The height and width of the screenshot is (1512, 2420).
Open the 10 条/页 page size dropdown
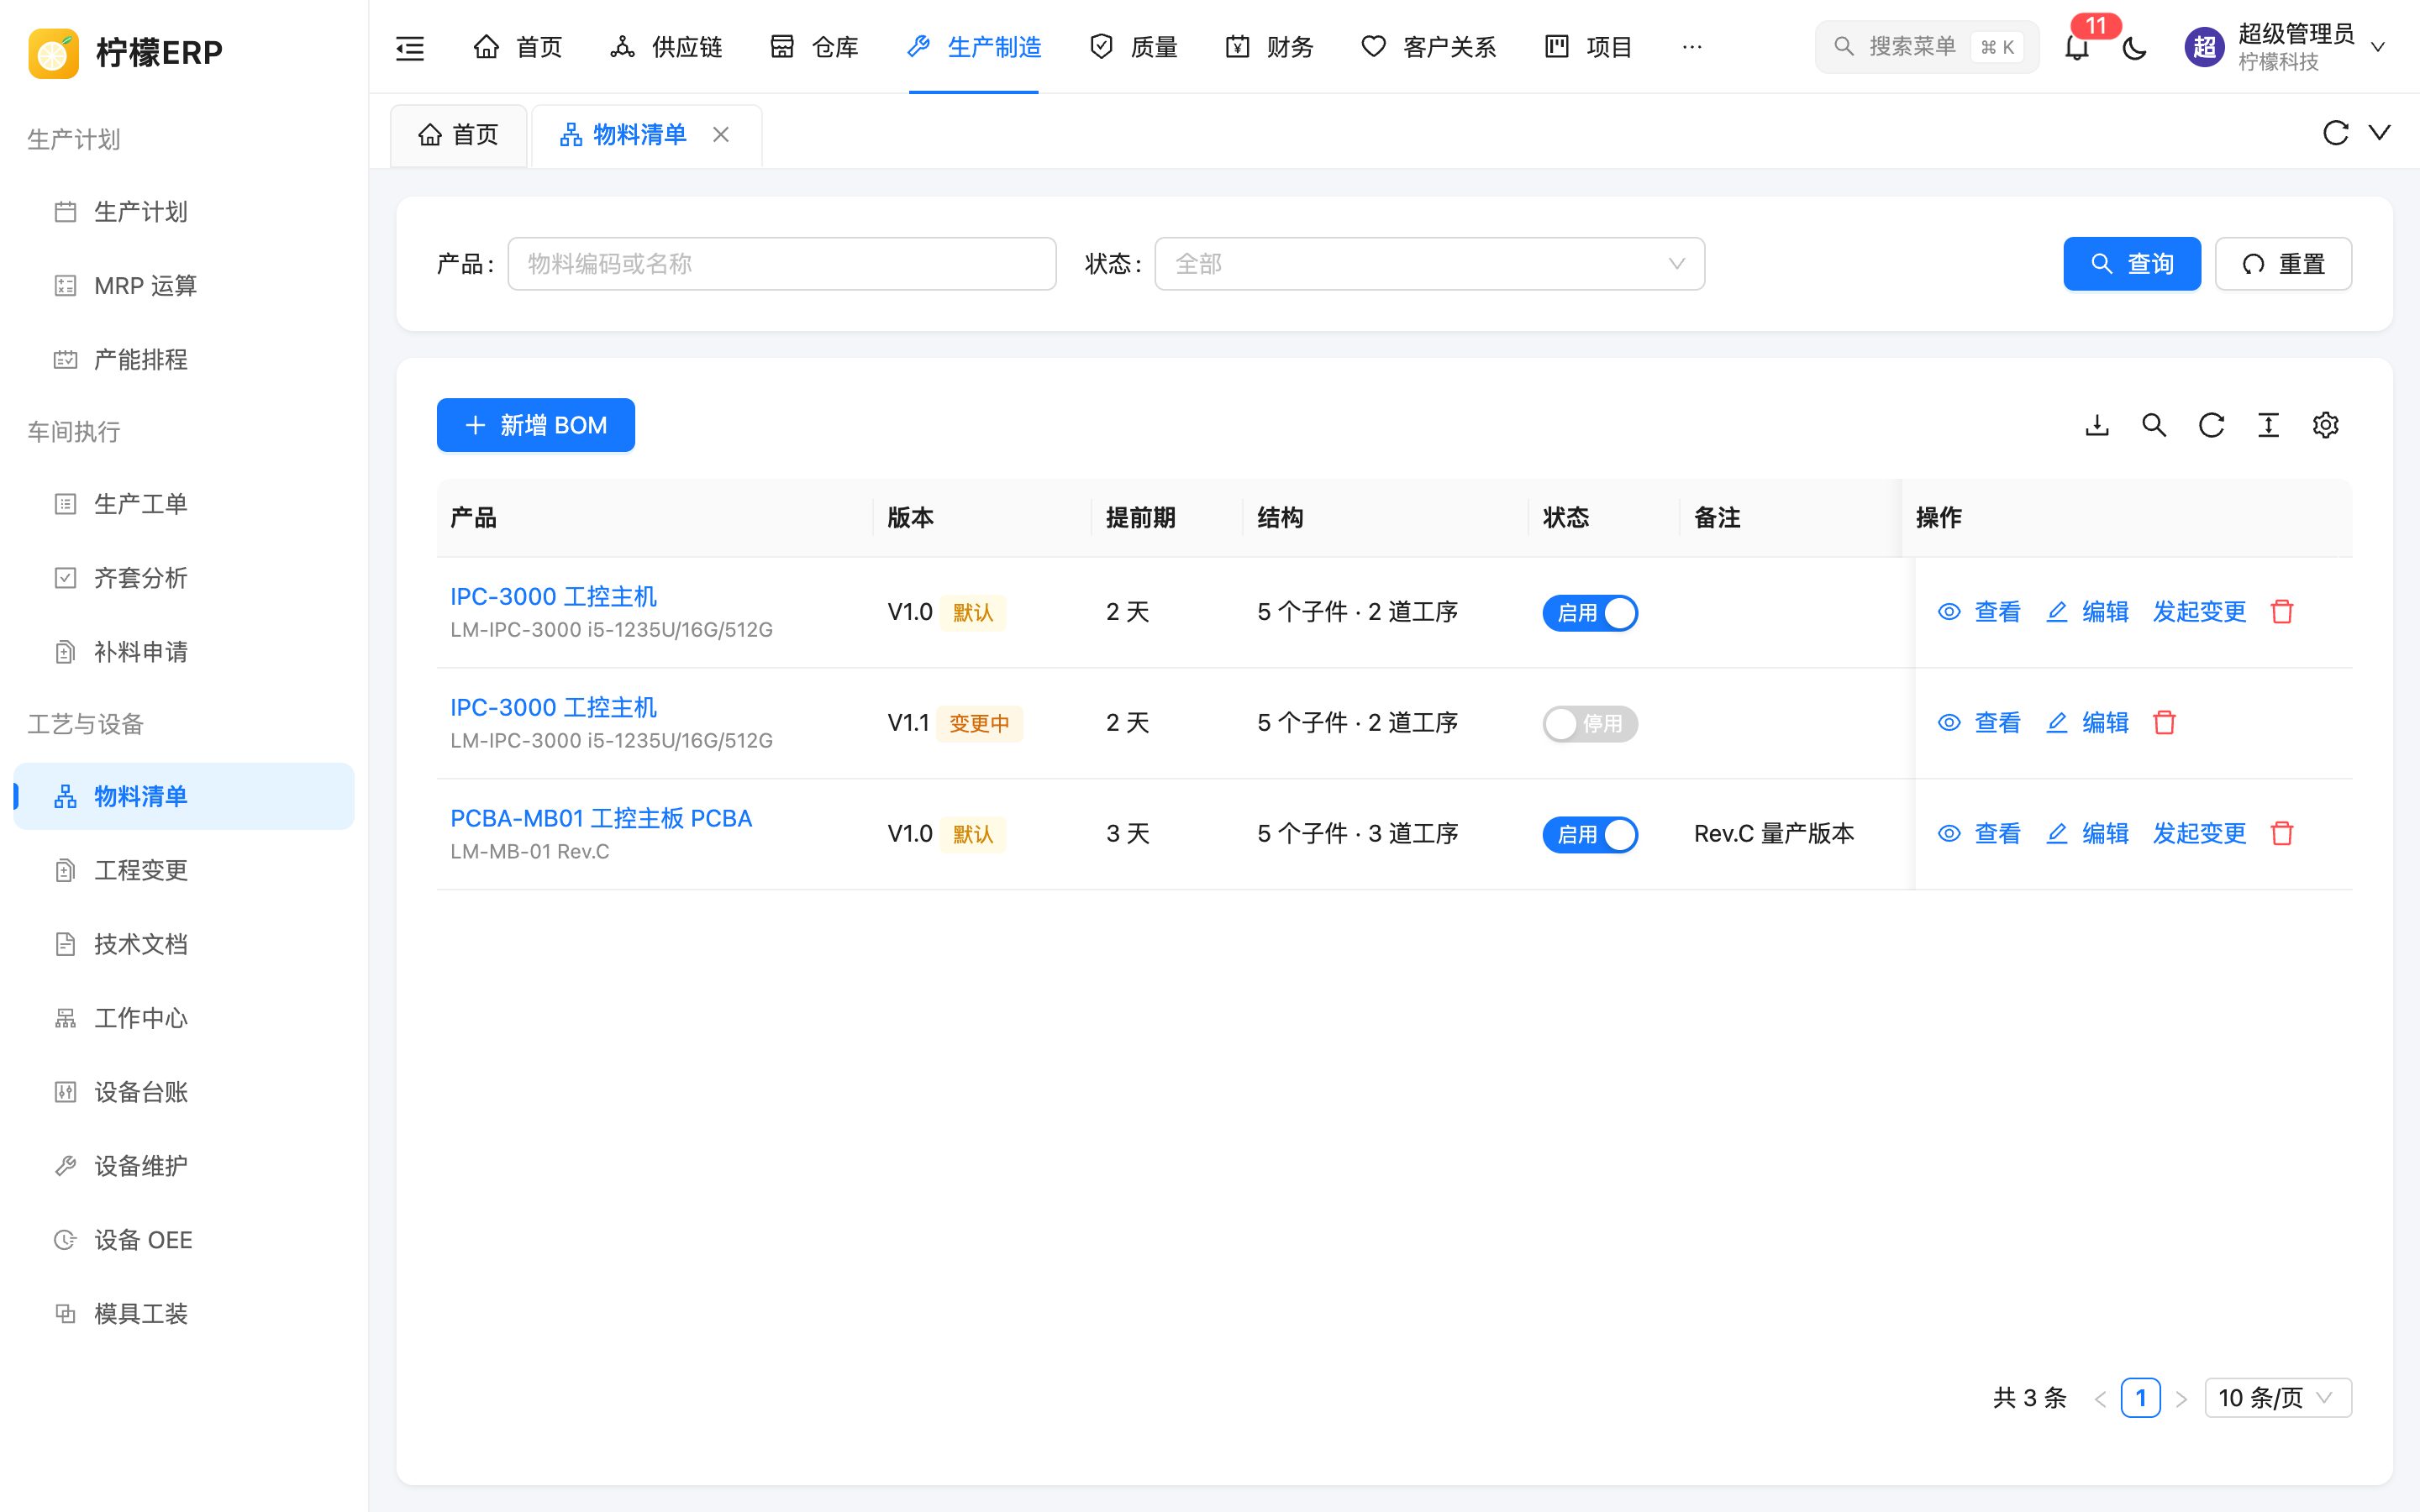2277,1398
